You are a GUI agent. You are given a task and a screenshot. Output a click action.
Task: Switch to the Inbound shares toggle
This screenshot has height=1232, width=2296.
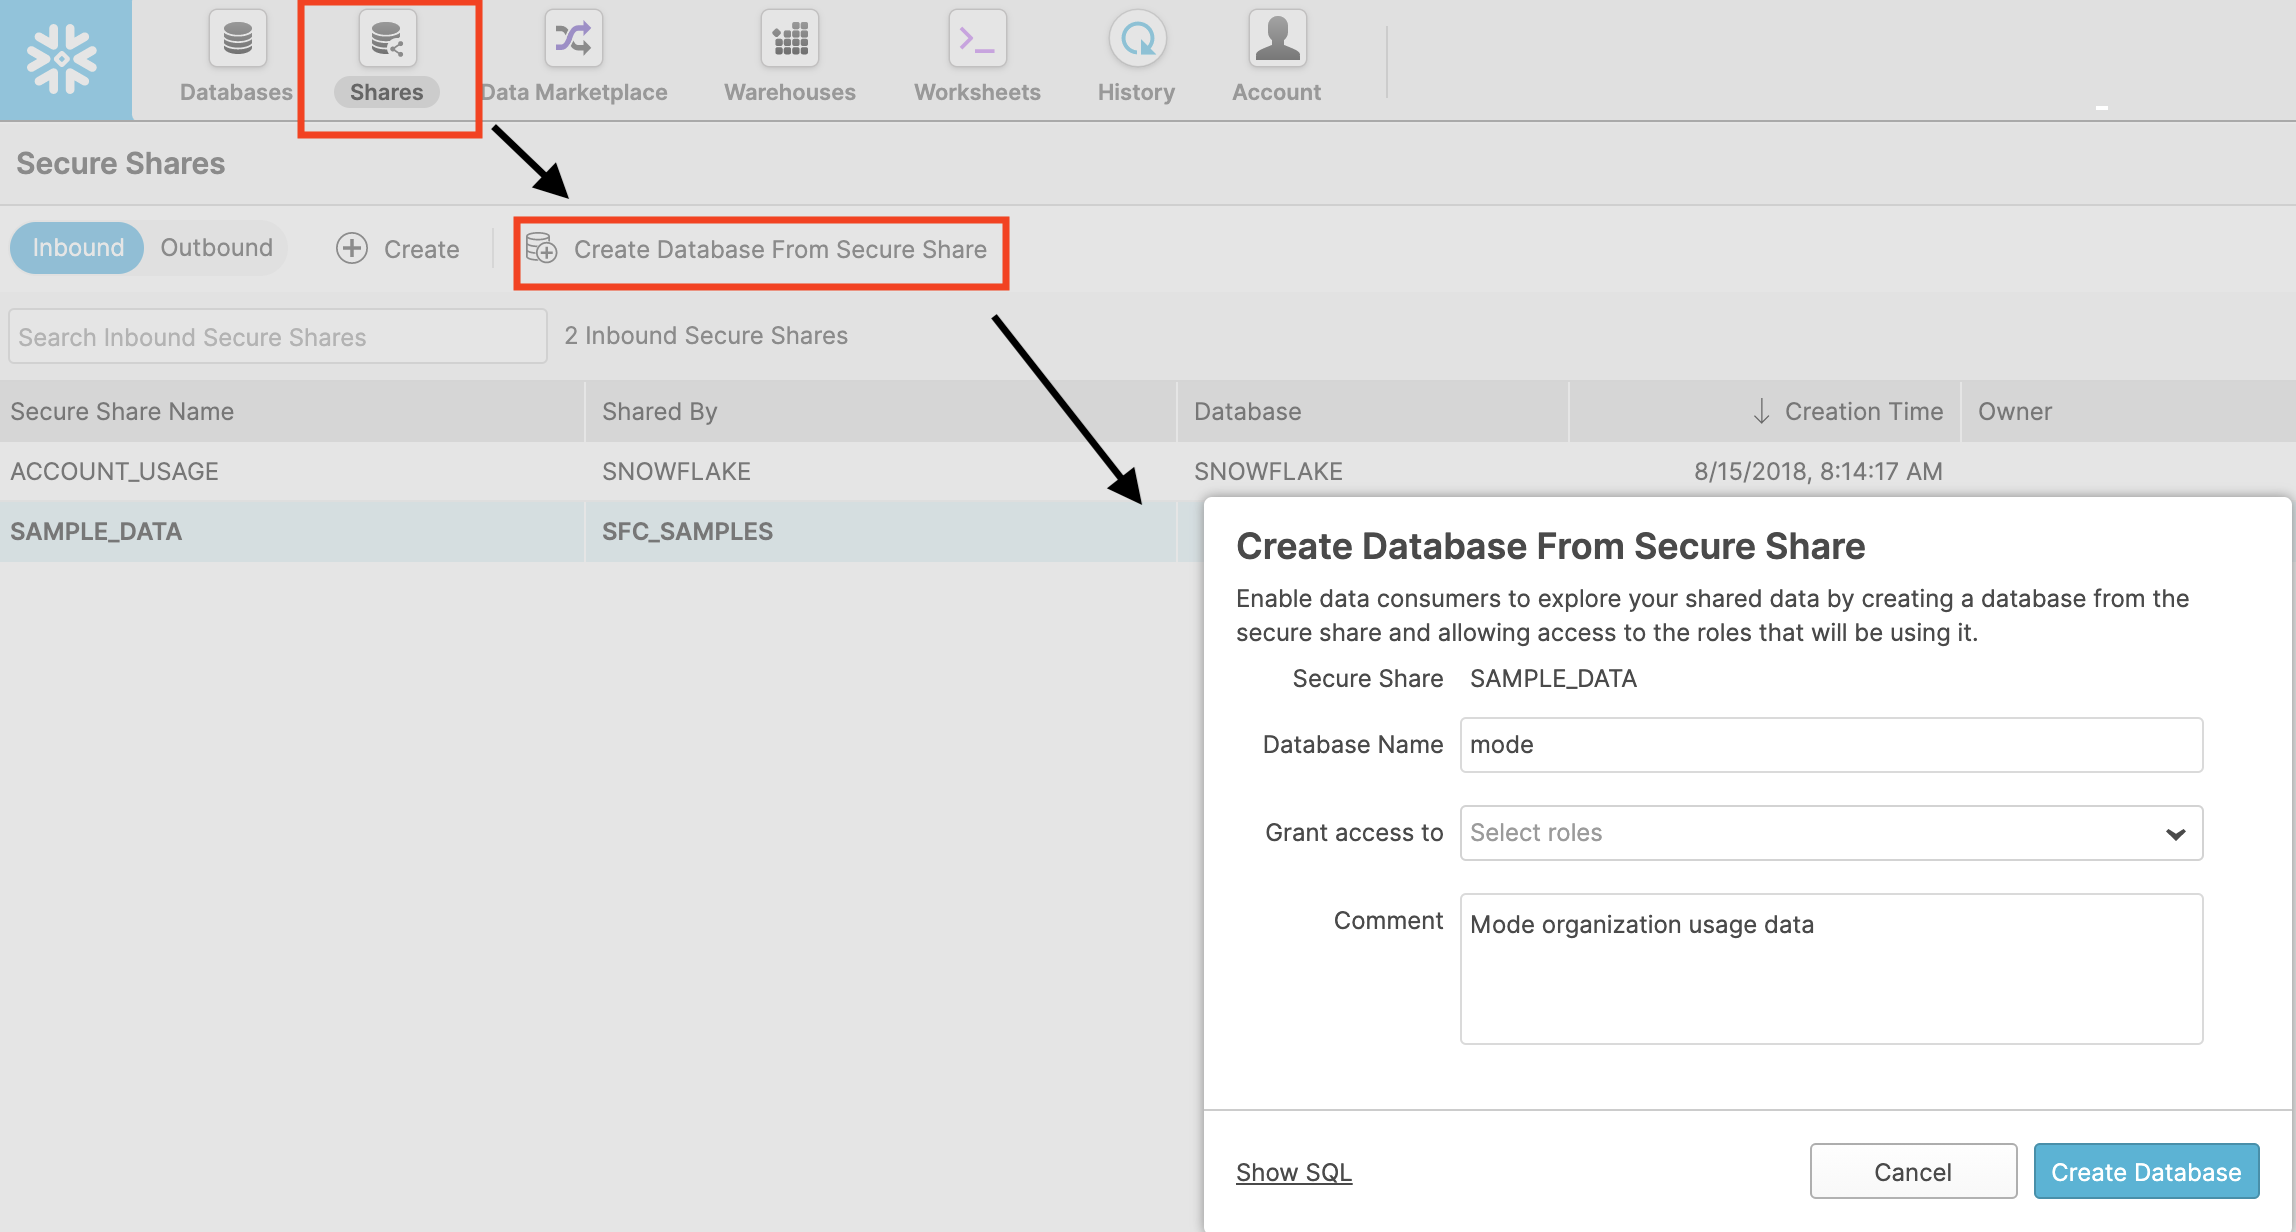pos(78,248)
